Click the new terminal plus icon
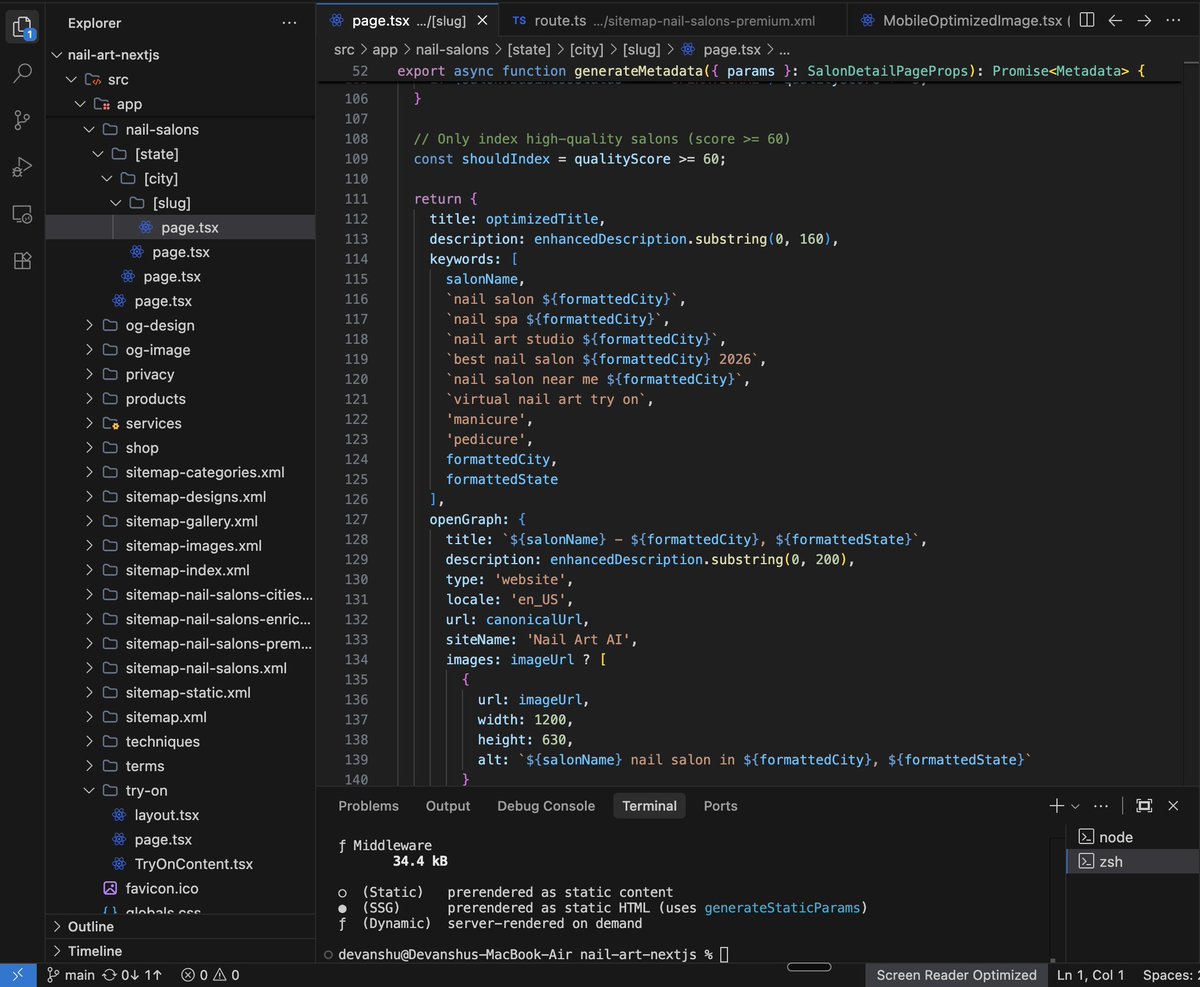This screenshot has height=987, width=1200. [1056, 805]
